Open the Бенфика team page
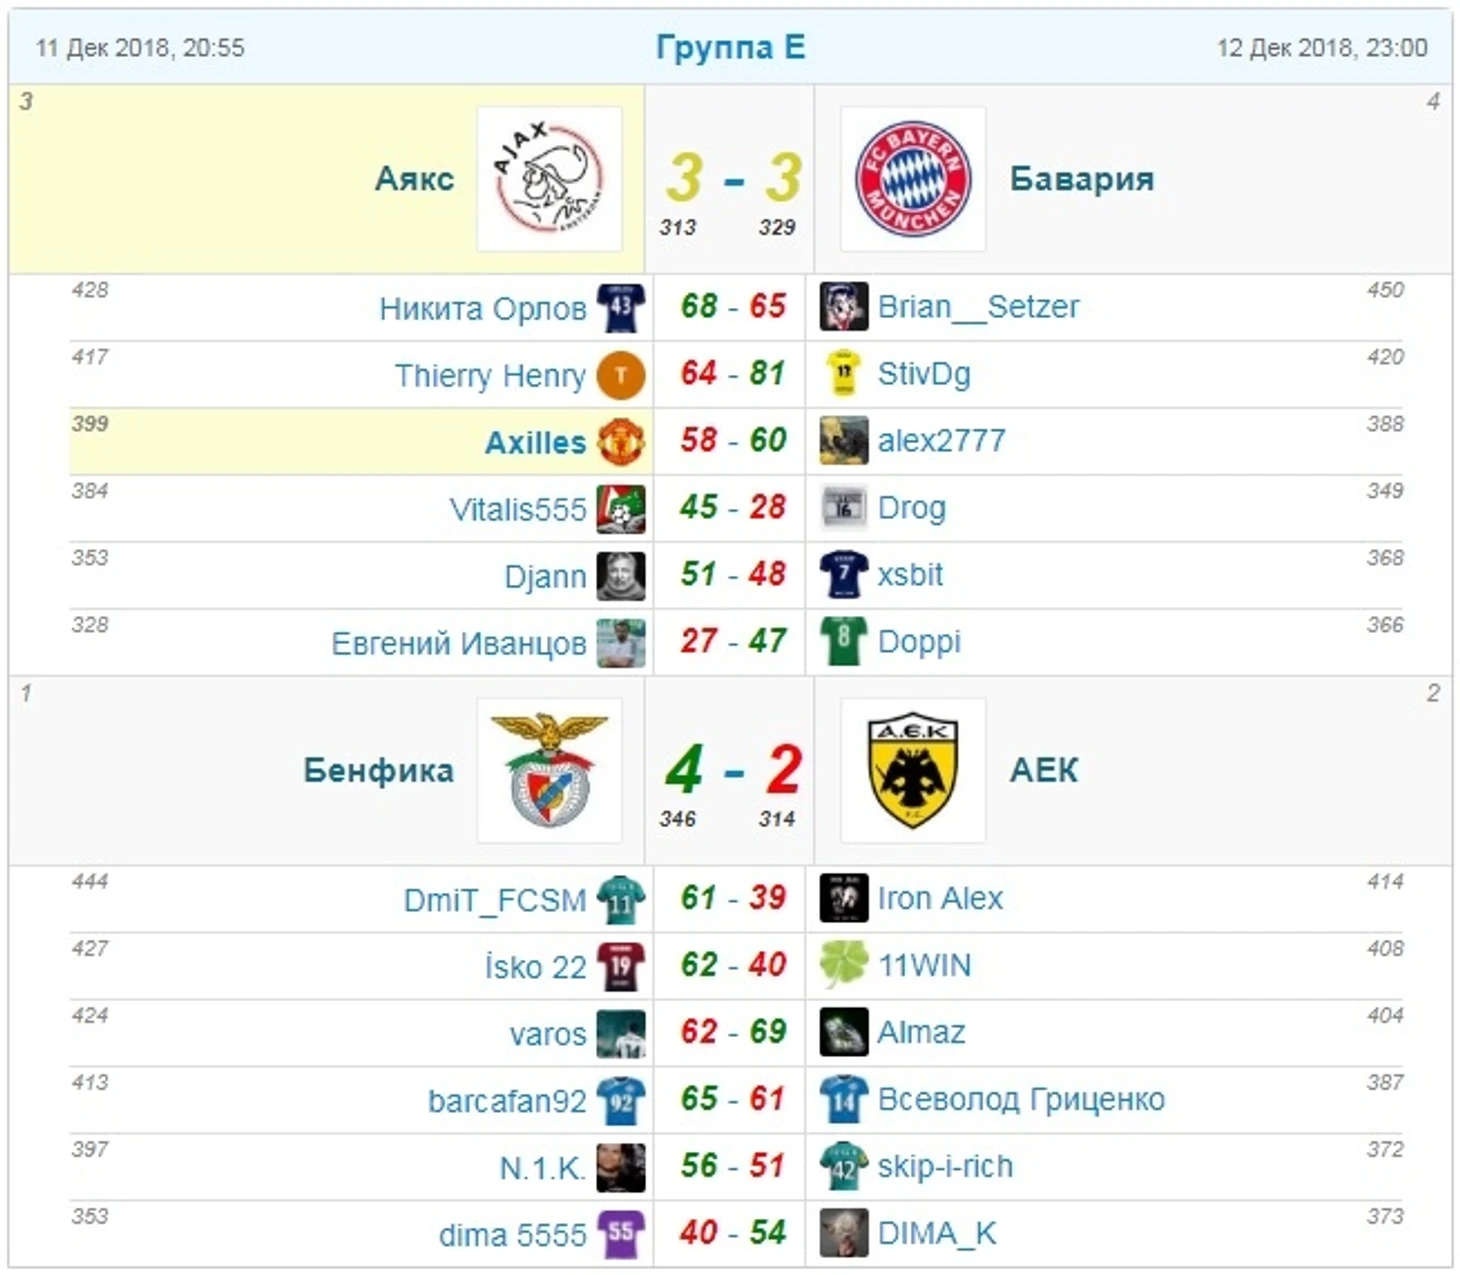1460x1275 pixels. [x=379, y=770]
